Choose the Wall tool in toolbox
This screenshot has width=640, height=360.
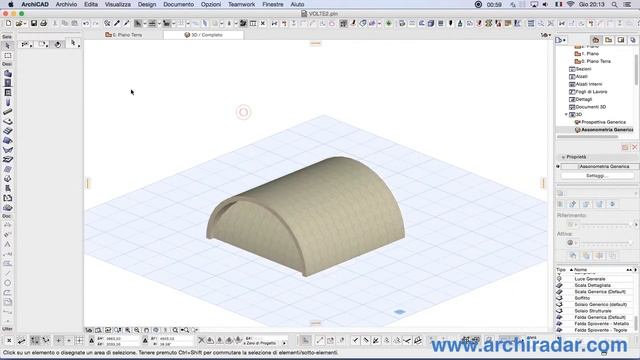point(7,74)
